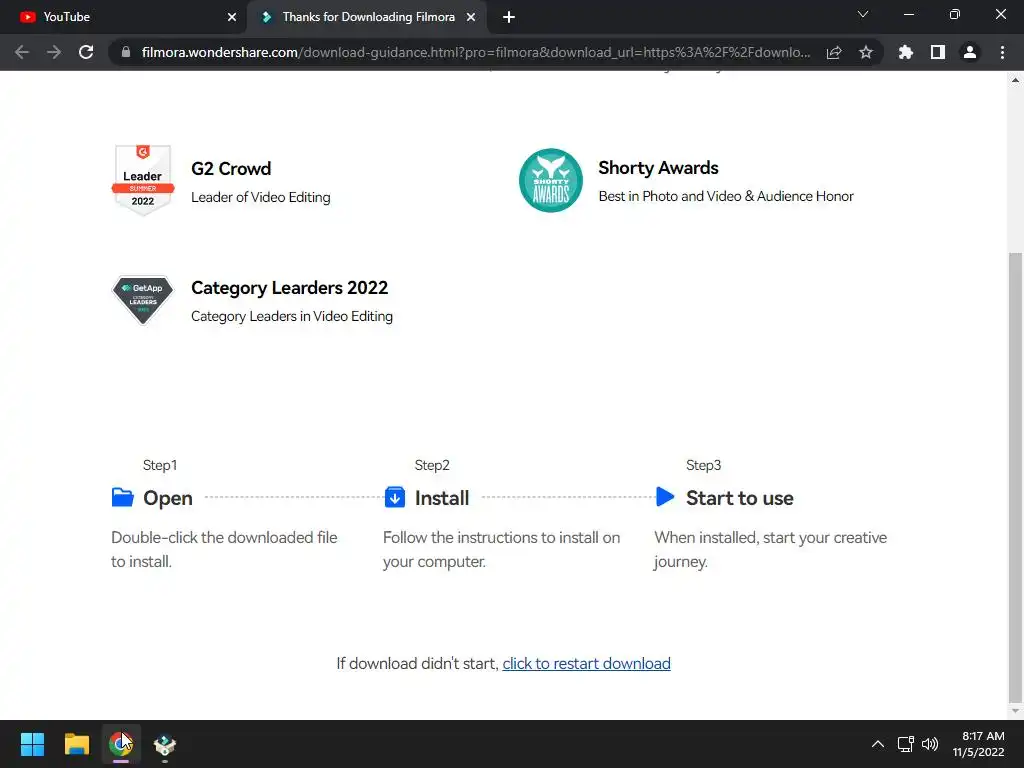1024x768 pixels.
Task: Select the Thanks for Downloading Filmora tab
Action: 368,18
